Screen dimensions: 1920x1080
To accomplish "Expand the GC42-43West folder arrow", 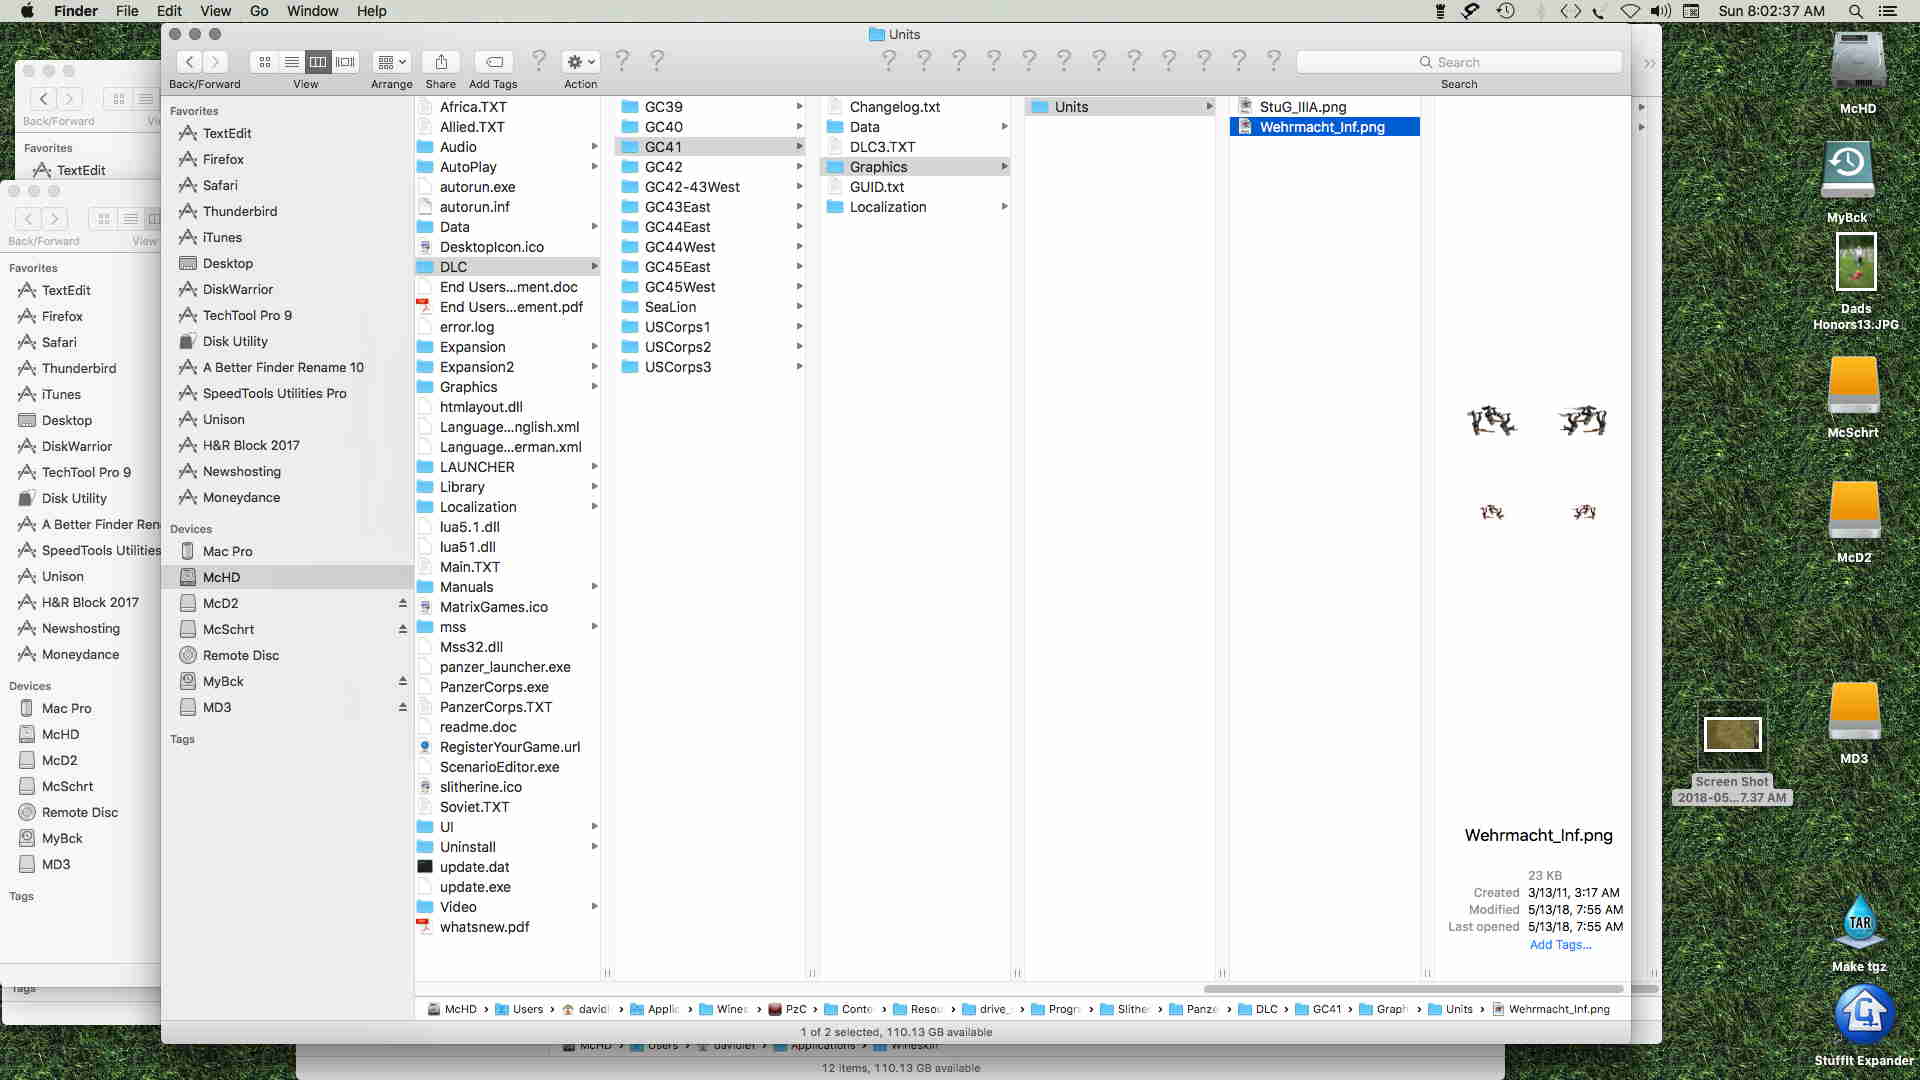I will 799,187.
